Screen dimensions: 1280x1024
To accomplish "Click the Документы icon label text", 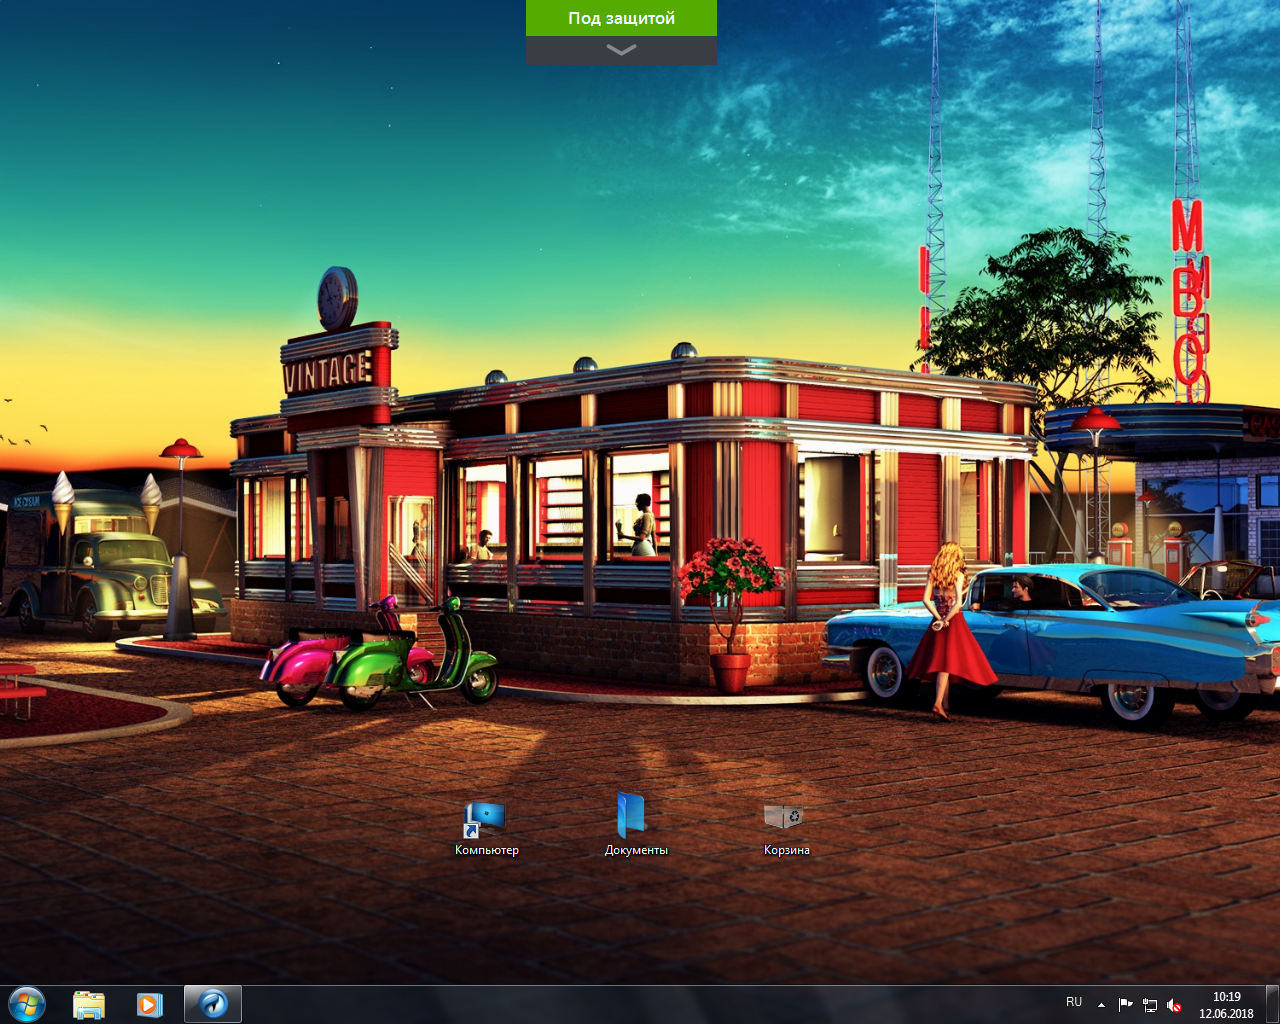I will 636,850.
